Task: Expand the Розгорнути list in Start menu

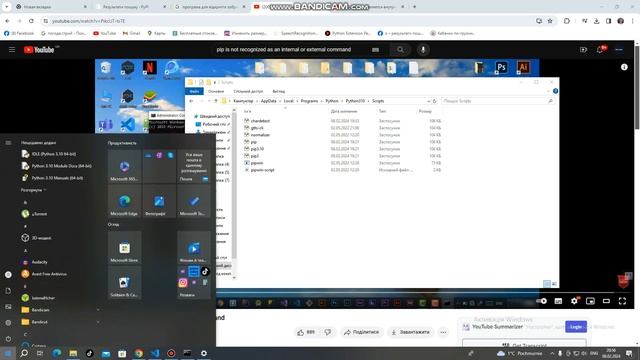Action: tap(33, 190)
